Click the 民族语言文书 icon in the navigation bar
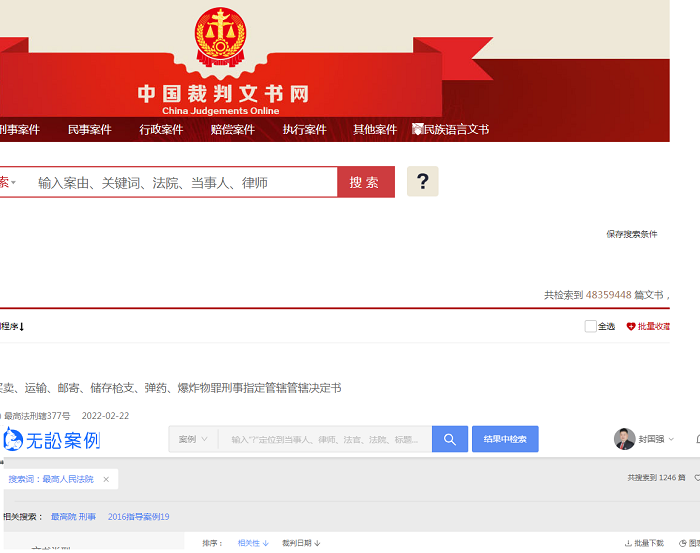This screenshot has height=553, width=700. click(417, 129)
